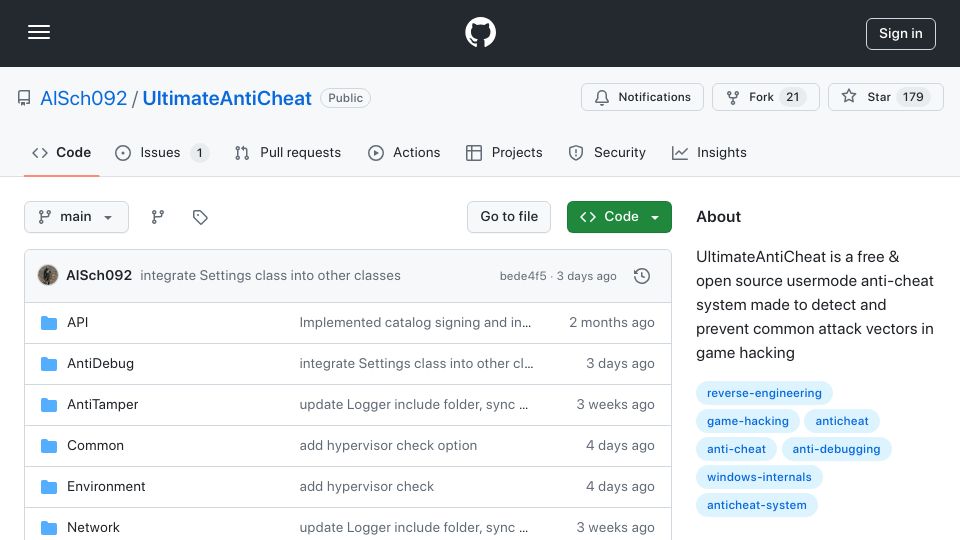
Task: Select the reverse-engineering topic tag
Action: (764, 393)
